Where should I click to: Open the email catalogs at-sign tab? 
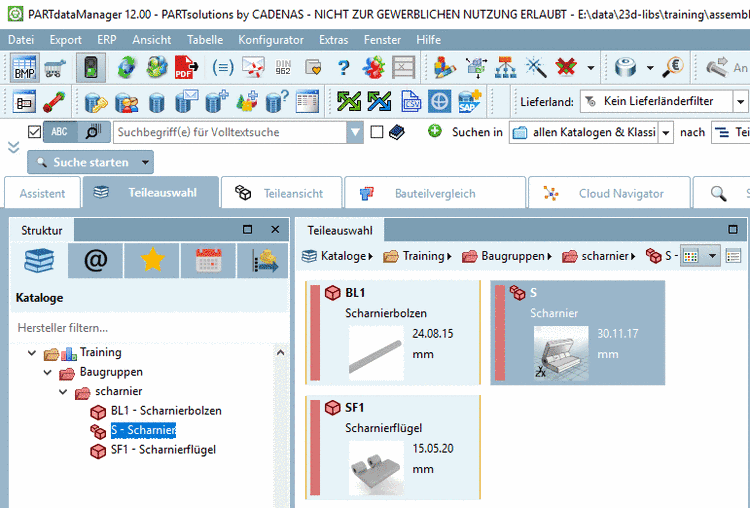pos(96,261)
